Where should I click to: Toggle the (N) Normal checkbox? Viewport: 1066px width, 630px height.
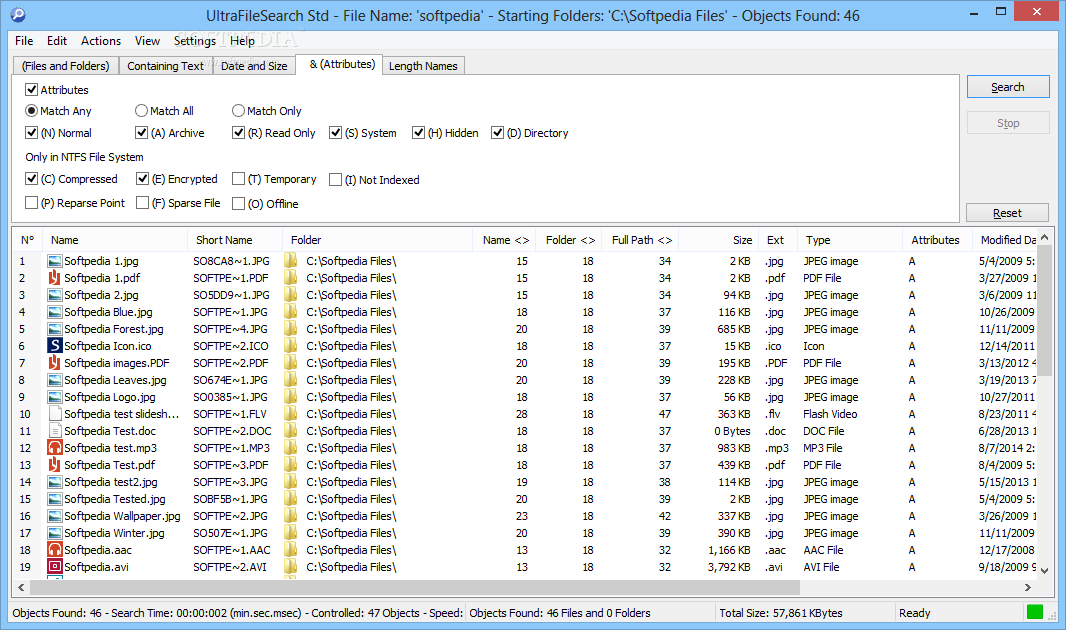click(31, 133)
